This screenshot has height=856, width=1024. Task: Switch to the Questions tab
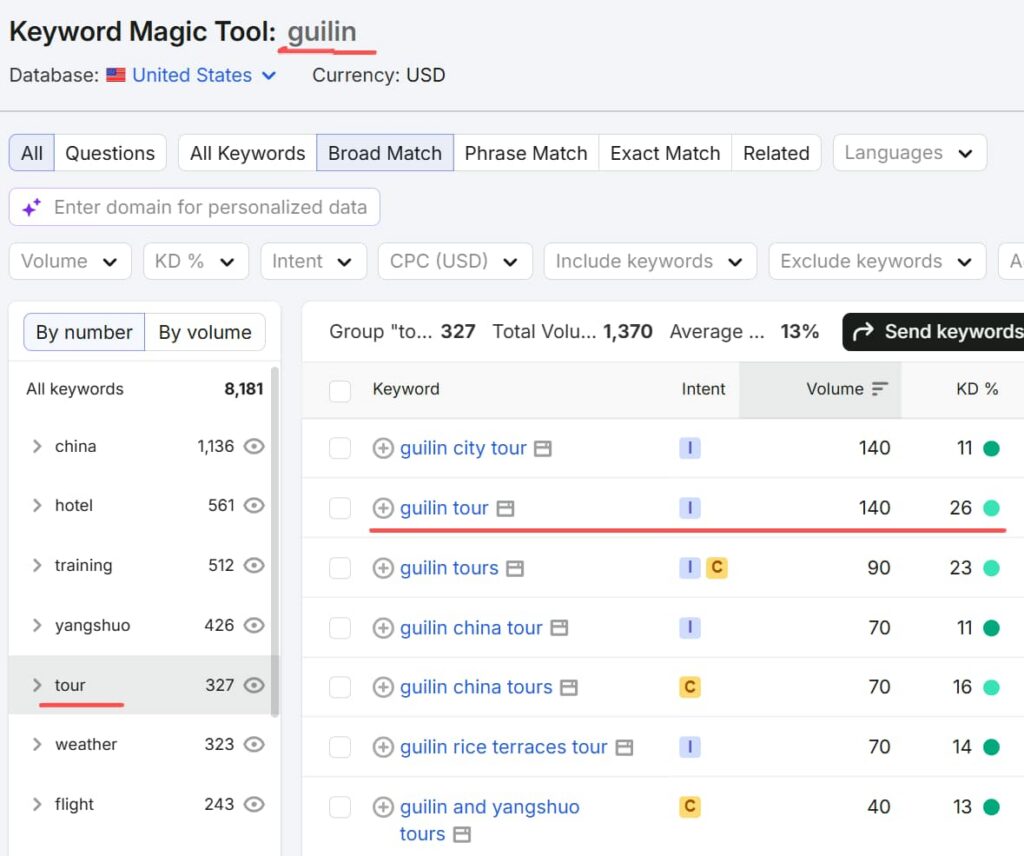coord(110,153)
